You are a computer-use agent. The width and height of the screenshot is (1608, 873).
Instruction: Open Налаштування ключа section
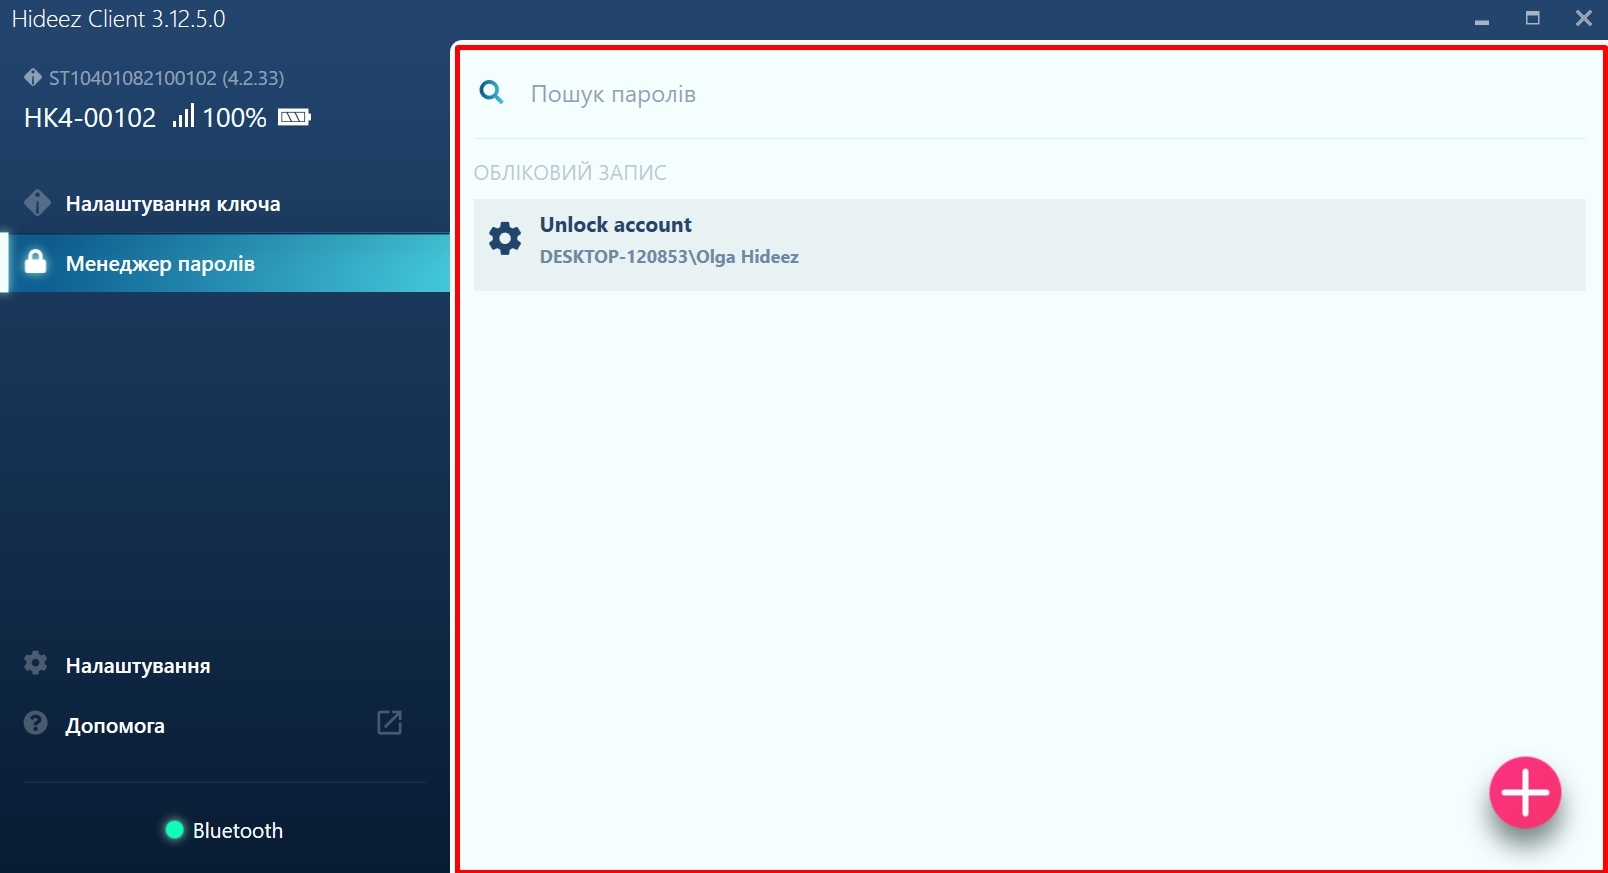coord(173,204)
